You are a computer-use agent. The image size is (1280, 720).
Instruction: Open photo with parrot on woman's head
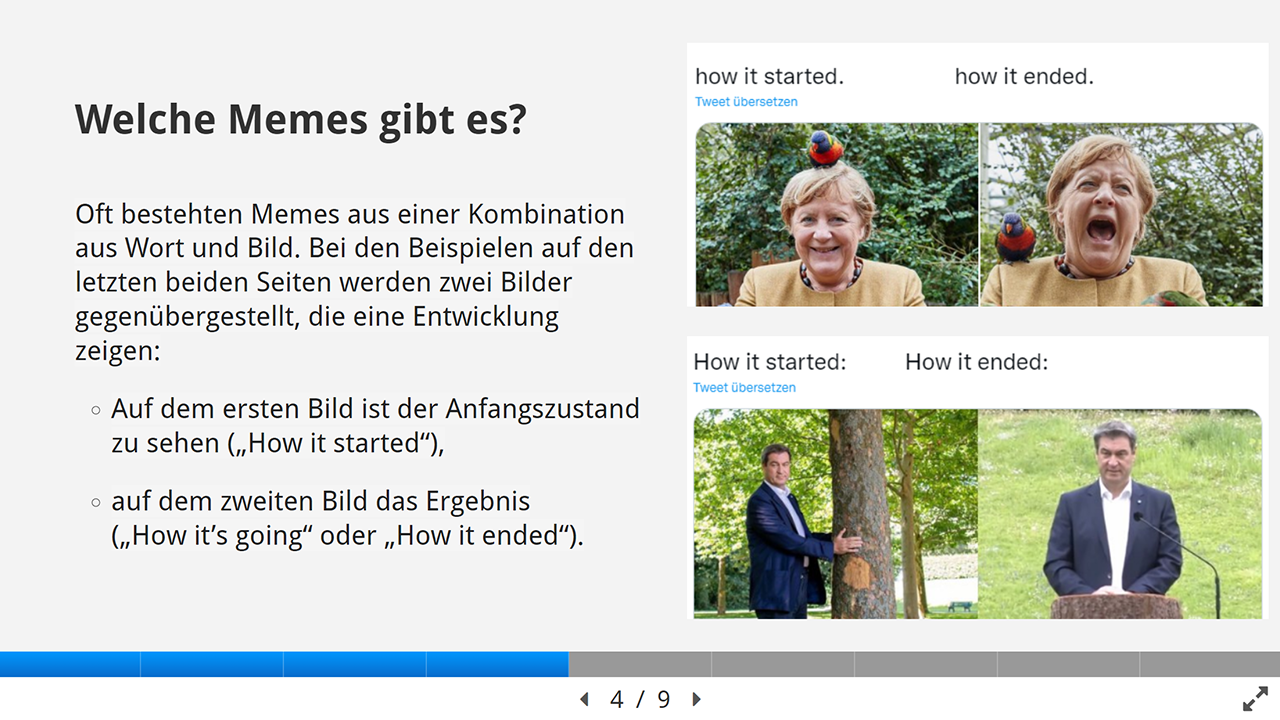pyautogui.click(x=836, y=215)
